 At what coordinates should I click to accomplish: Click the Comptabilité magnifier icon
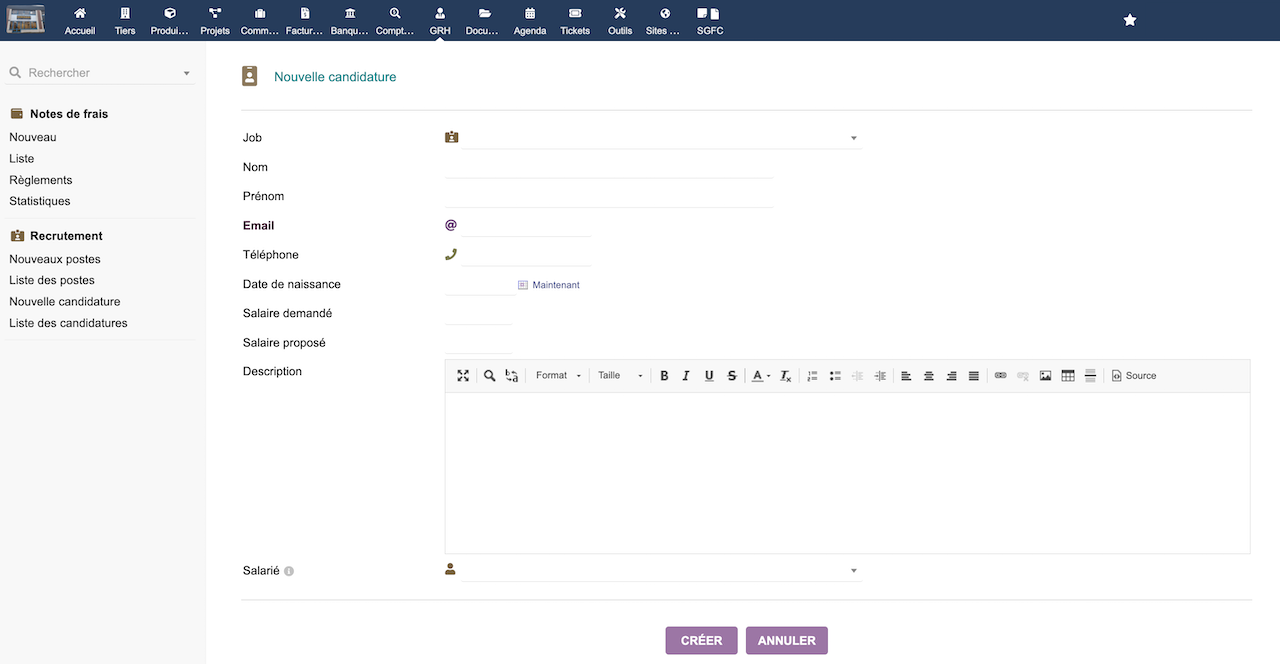click(x=395, y=14)
